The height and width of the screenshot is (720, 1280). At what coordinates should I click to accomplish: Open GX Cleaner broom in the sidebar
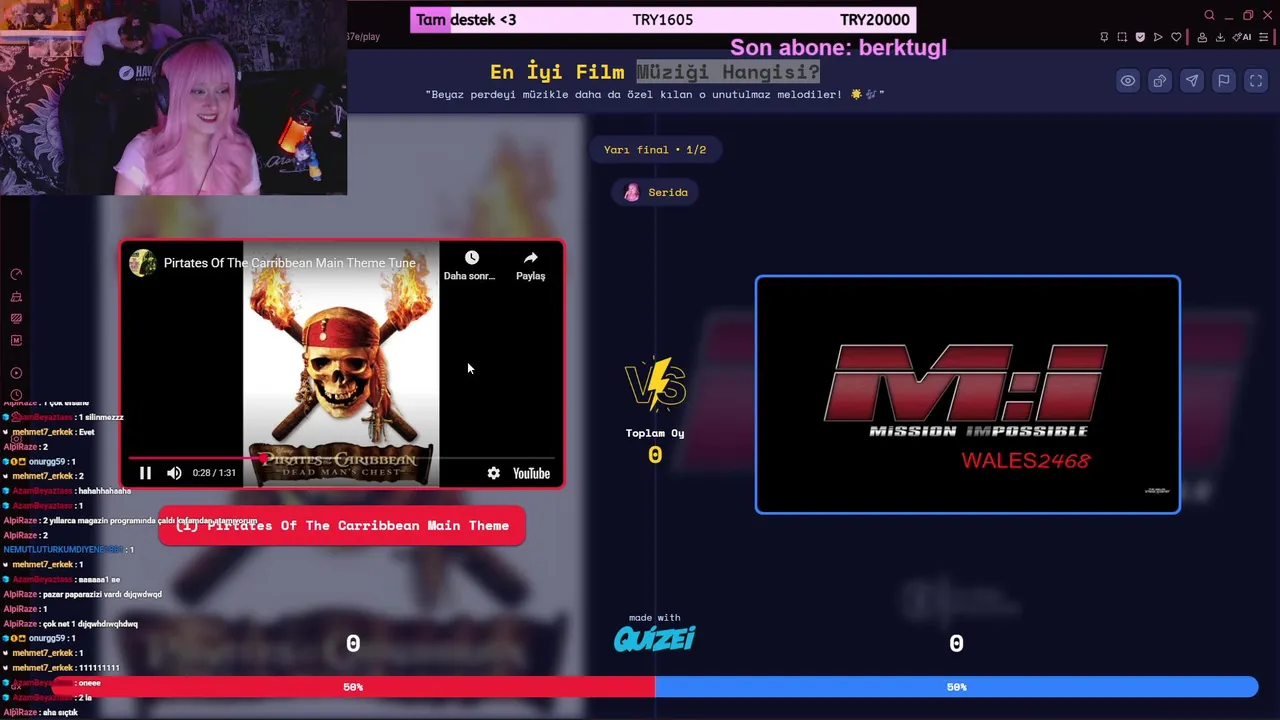(x=16, y=297)
